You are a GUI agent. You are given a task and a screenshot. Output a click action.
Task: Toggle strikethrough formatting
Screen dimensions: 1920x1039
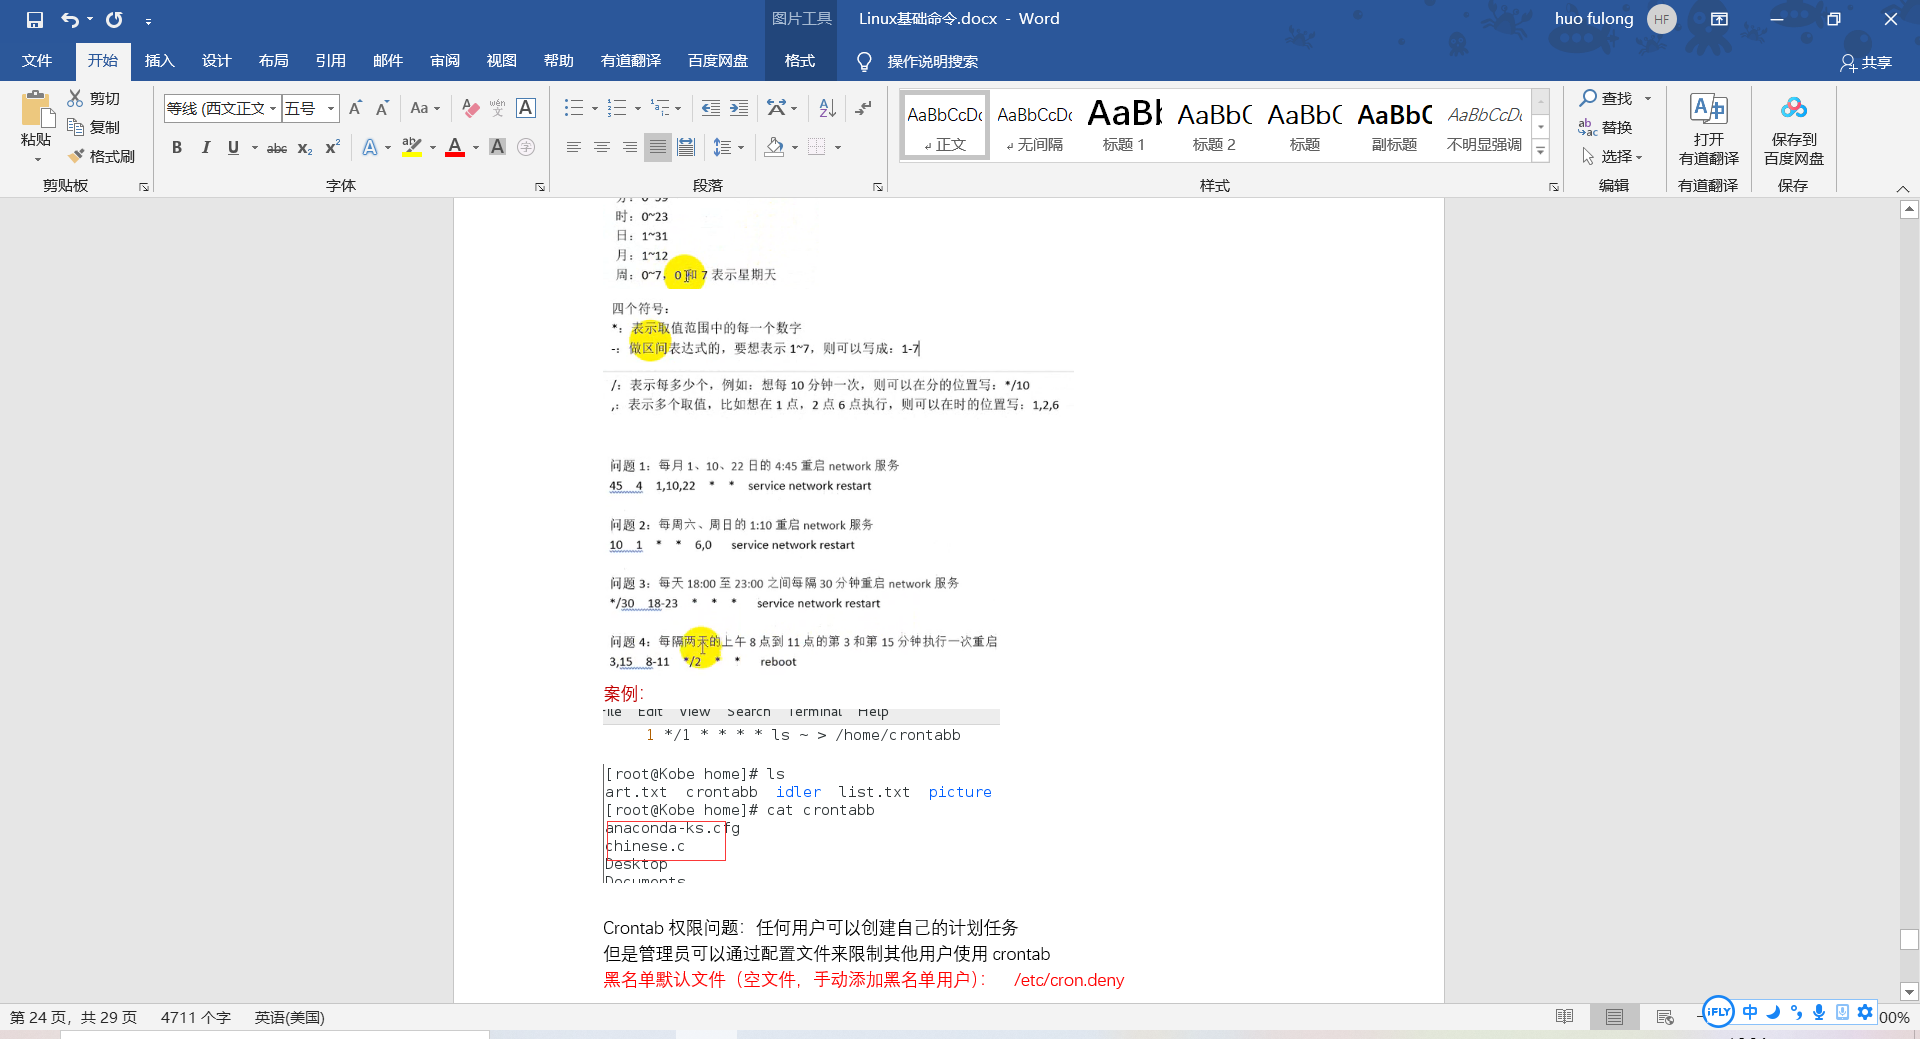click(x=277, y=147)
